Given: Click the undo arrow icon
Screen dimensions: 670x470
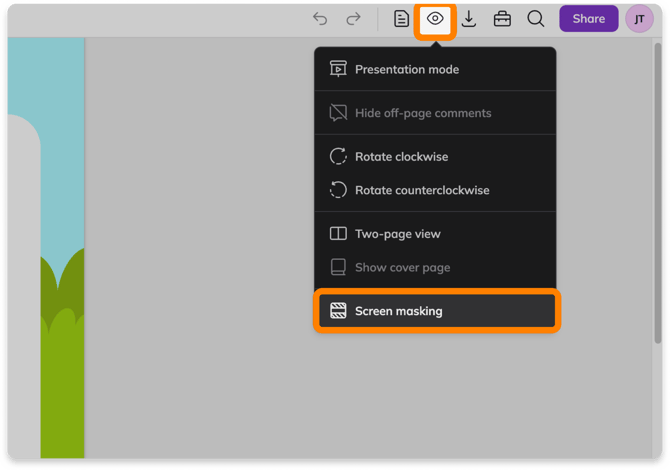Looking at the screenshot, I should point(320,19).
